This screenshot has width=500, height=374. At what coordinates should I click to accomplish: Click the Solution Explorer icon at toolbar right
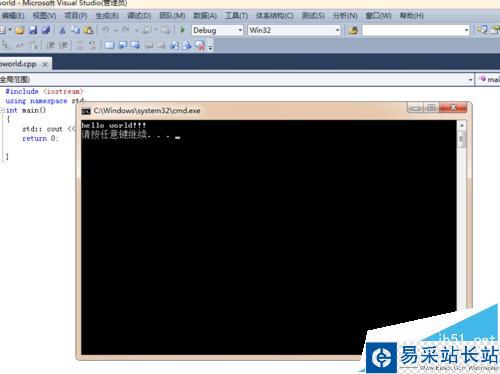[x=482, y=30]
